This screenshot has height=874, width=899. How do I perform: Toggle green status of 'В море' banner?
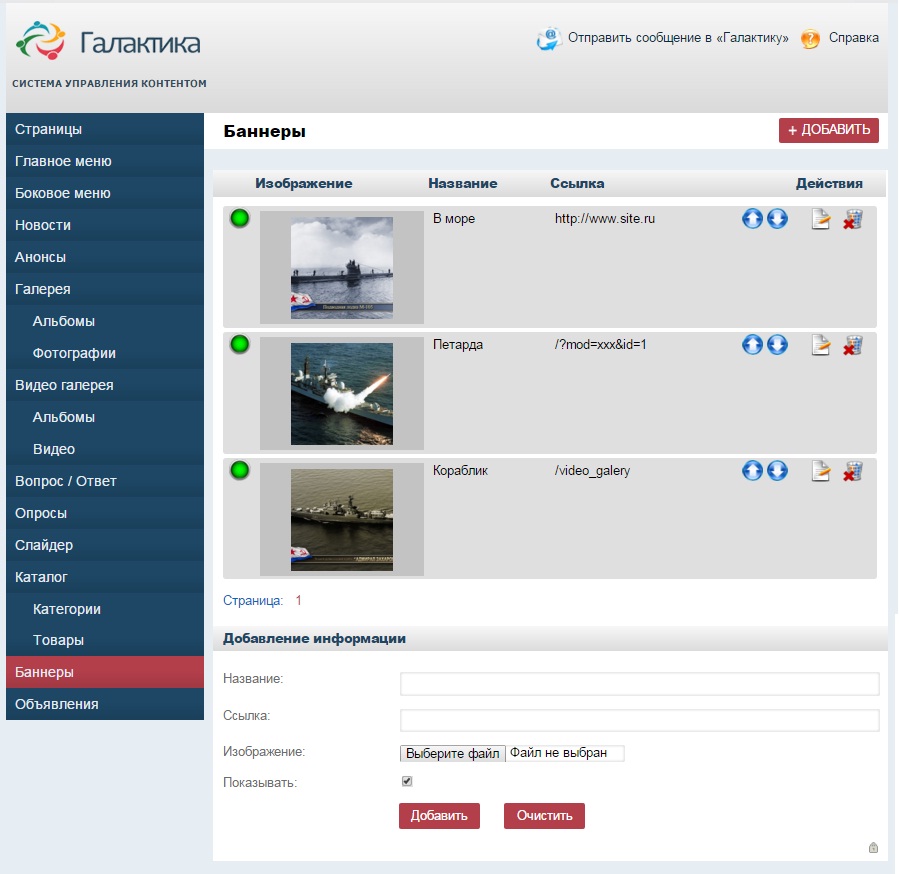[x=240, y=218]
